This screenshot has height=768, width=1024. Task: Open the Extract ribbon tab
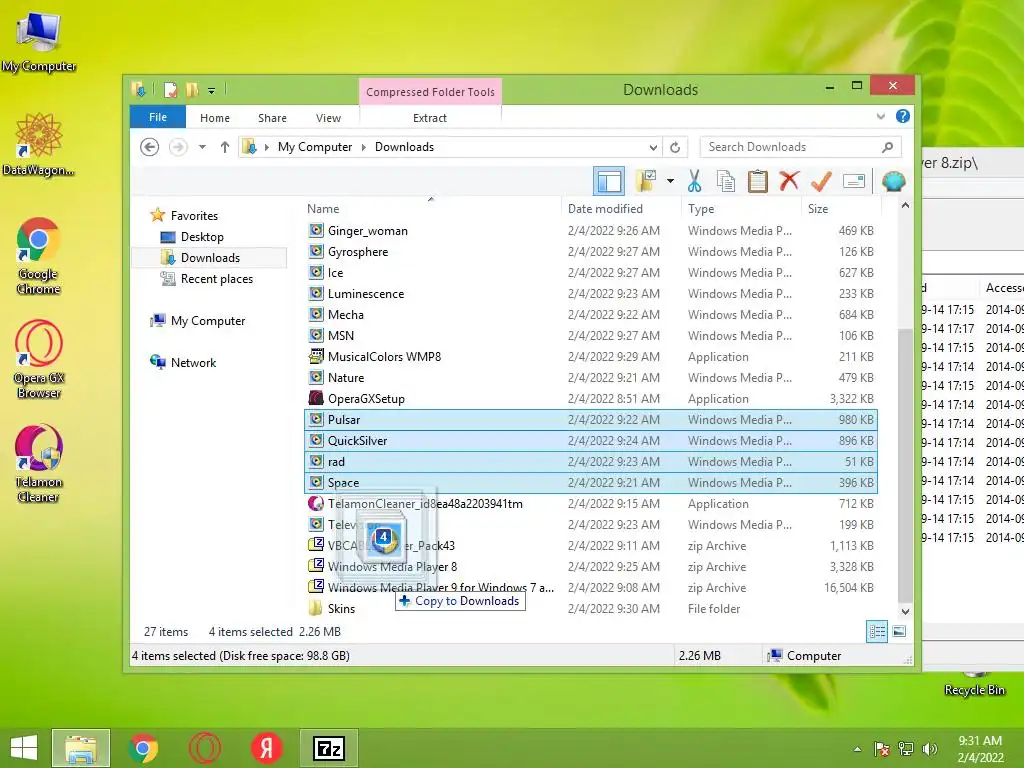(x=430, y=118)
